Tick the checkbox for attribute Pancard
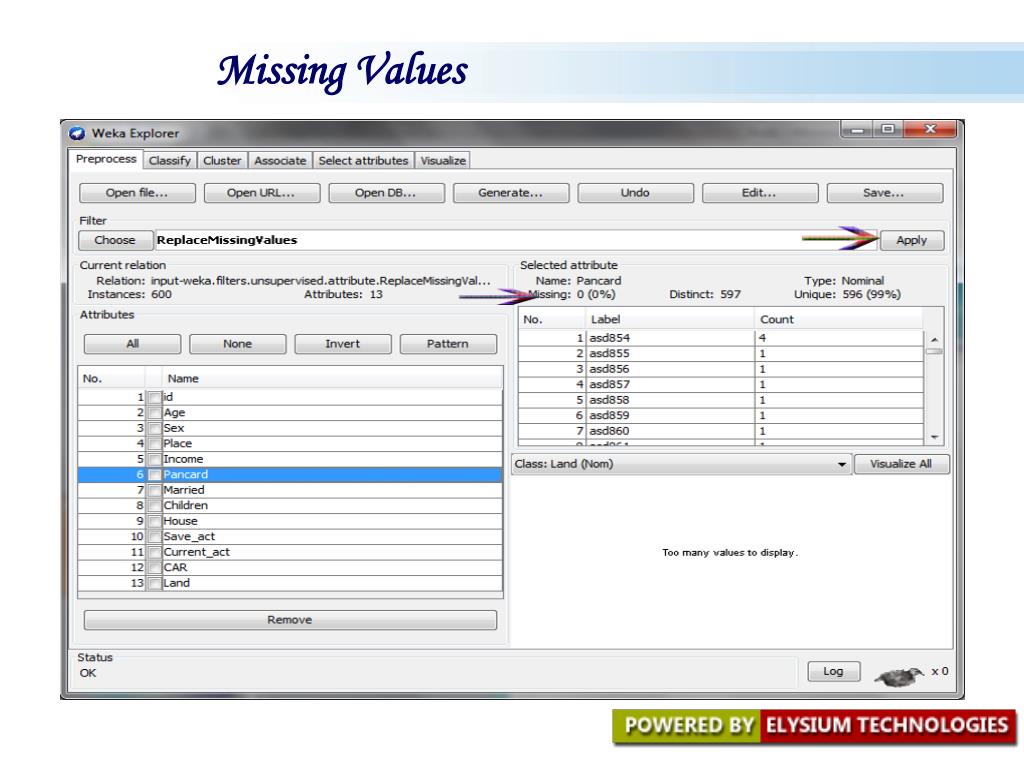 click(154, 475)
